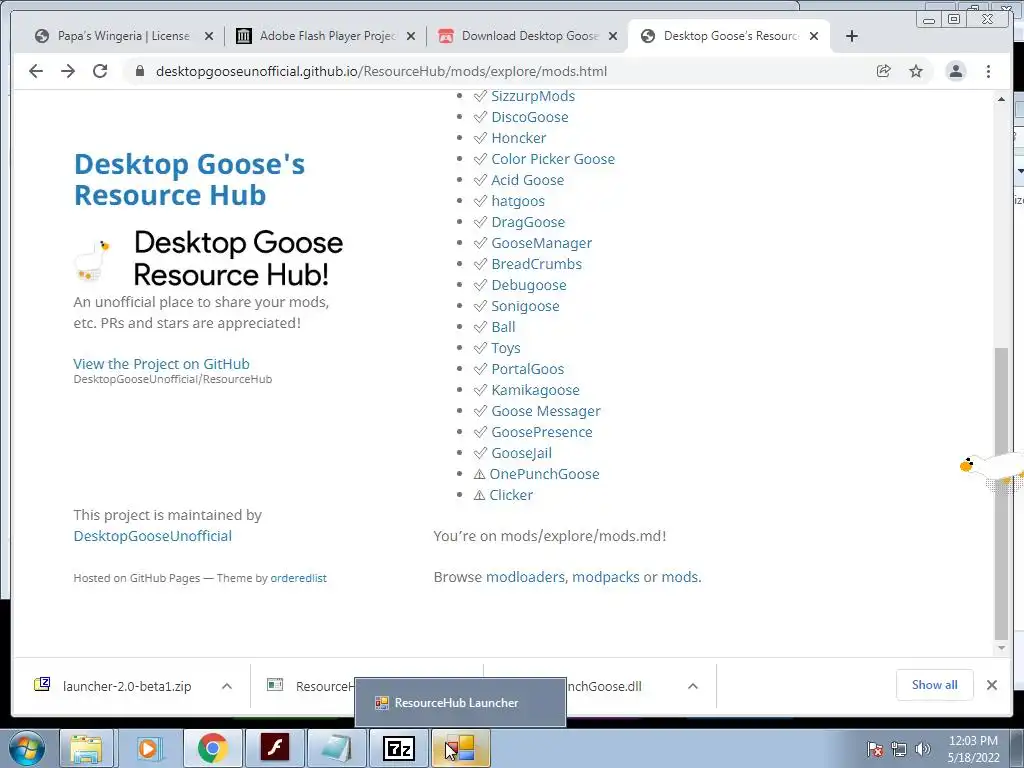Expand options for the PunchGoose.dll download
The height and width of the screenshot is (768, 1024).
pos(693,686)
